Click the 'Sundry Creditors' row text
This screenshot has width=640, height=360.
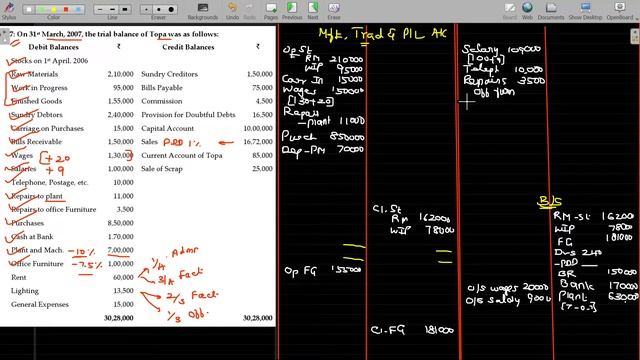point(169,74)
